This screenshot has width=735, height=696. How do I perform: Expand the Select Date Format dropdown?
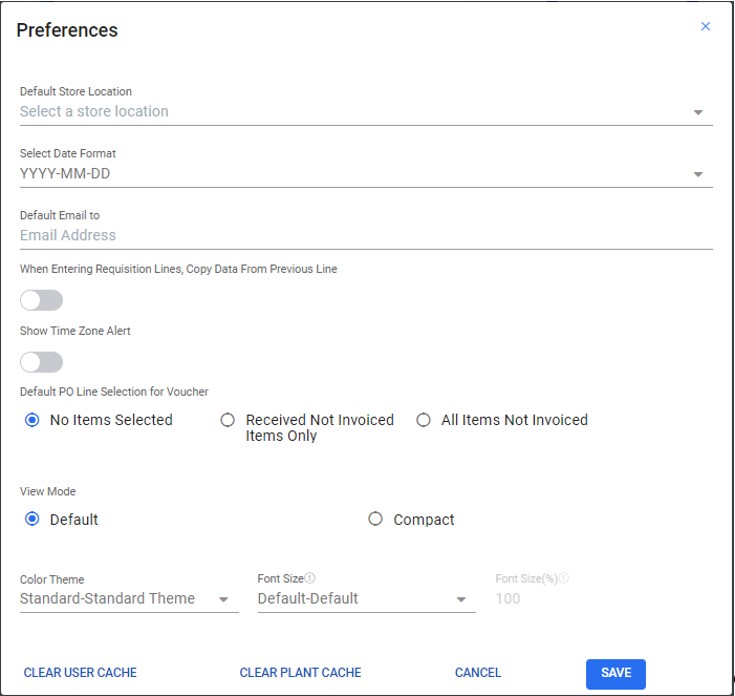pyautogui.click(x=698, y=175)
